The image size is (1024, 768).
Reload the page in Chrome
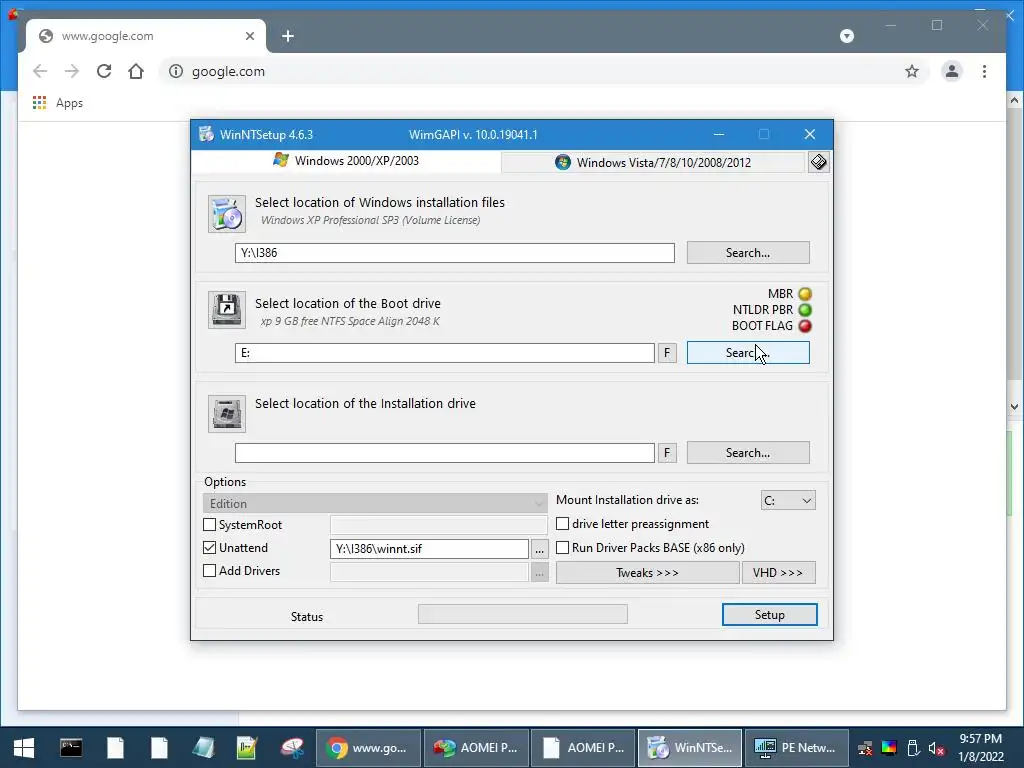[104, 71]
